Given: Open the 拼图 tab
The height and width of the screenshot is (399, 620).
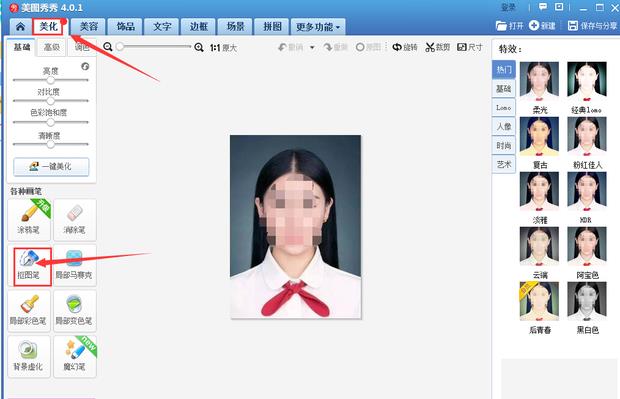Looking at the screenshot, I should [x=272, y=26].
